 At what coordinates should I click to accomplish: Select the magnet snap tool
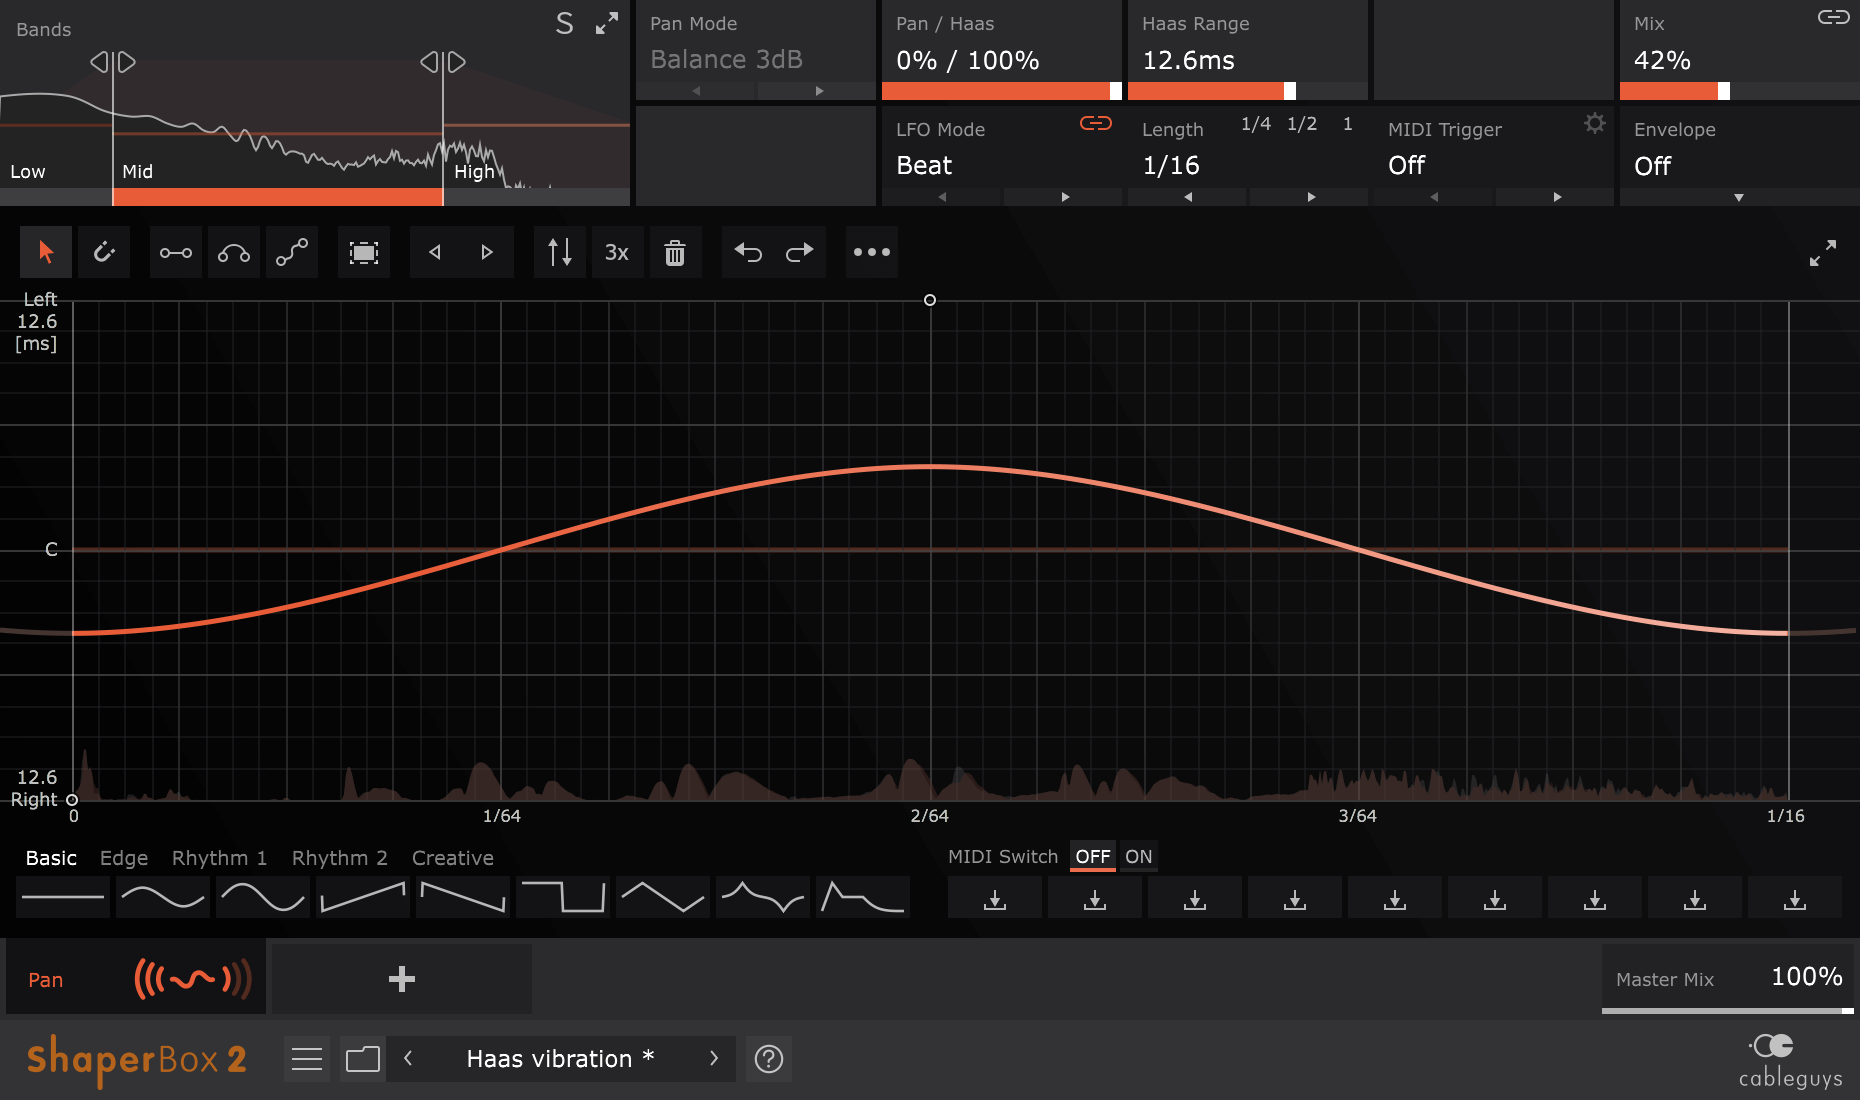[104, 252]
